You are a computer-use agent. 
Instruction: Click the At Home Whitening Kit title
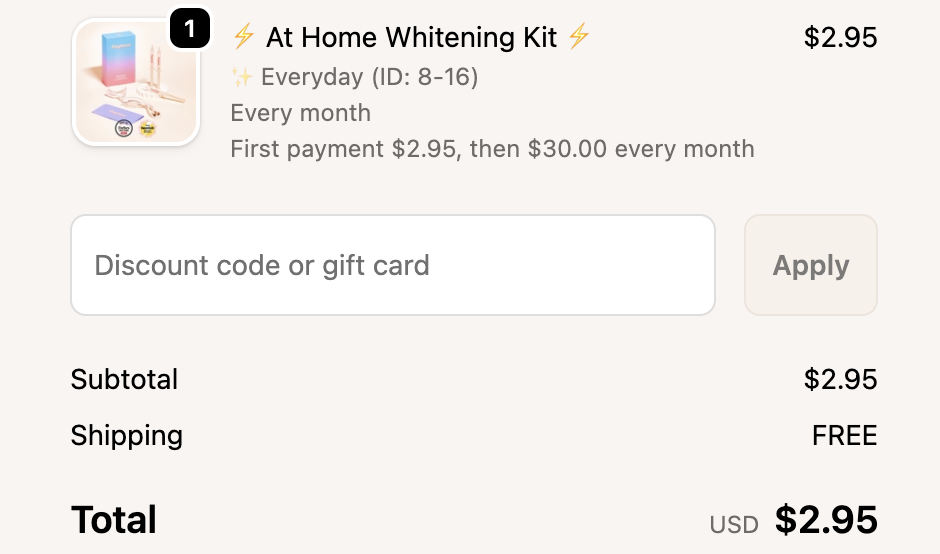click(411, 38)
